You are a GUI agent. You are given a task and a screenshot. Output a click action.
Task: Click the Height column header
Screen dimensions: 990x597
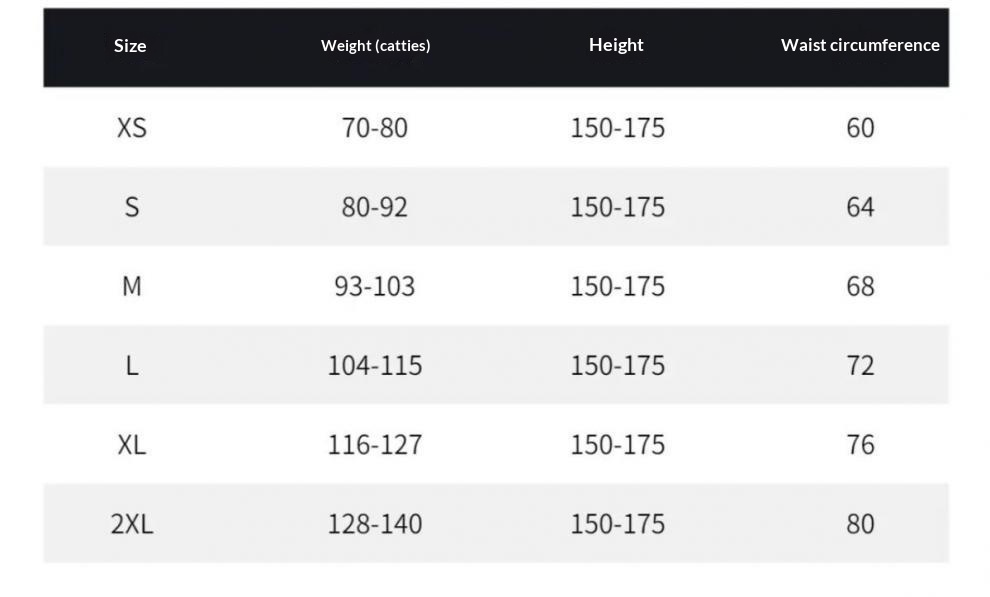616,45
